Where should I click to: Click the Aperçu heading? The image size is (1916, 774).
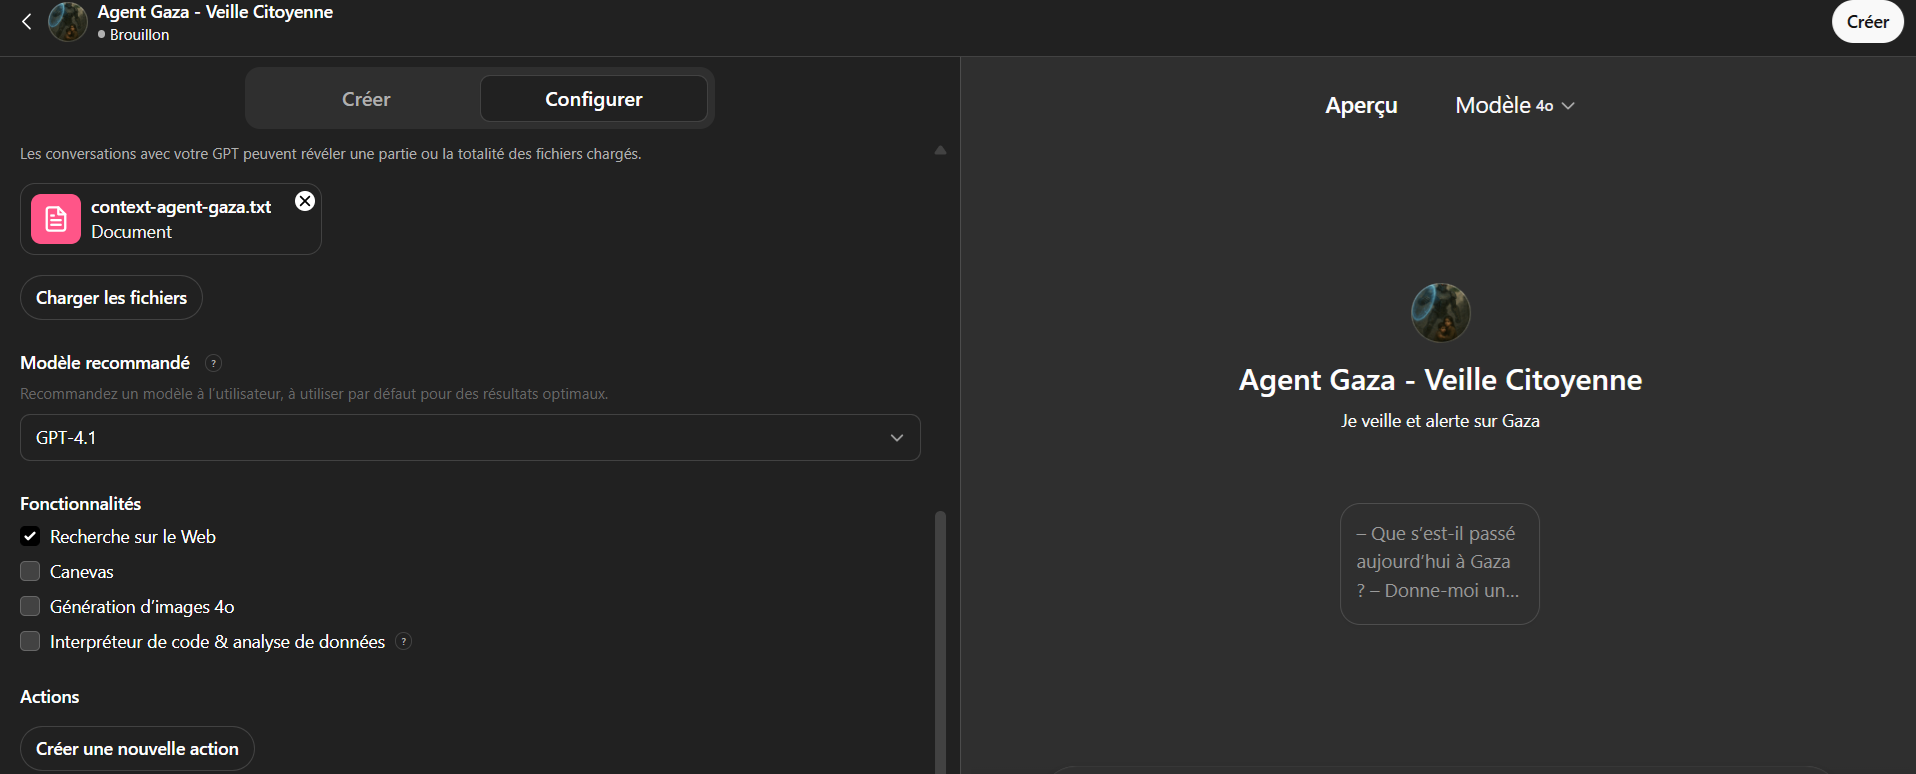[x=1361, y=105]
